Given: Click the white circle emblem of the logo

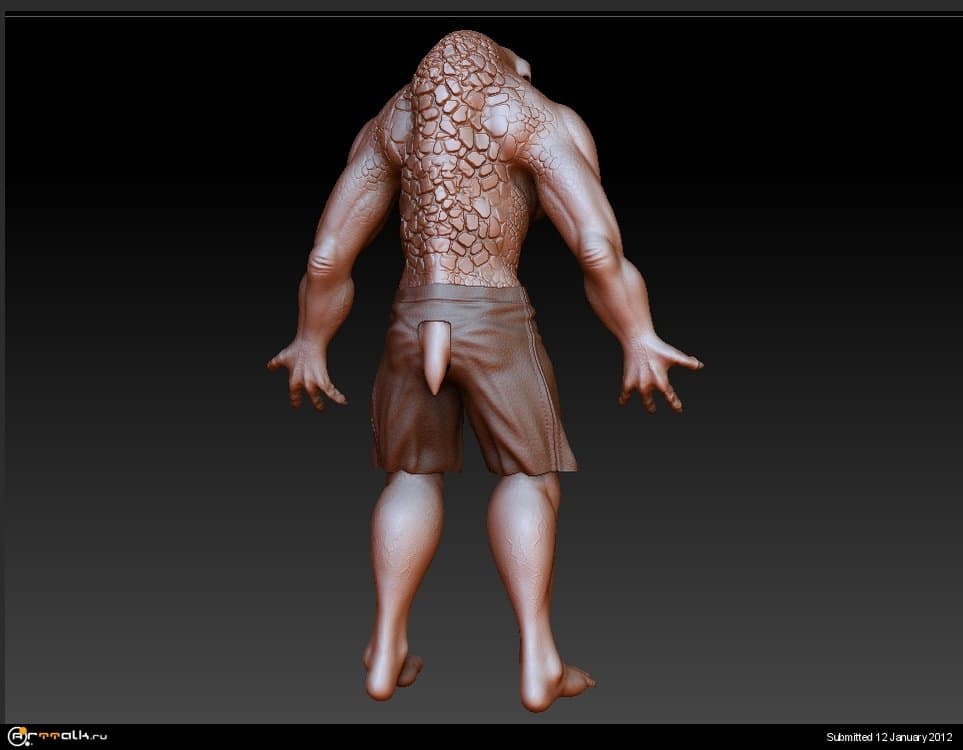Looking at the screenshot, I should pyautogui.click(x=16, y=736).
